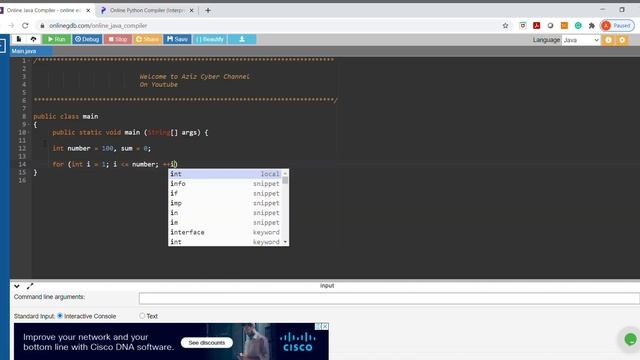The image size is (640, 360).
Task: Click the autocomplete popup scrollbar thumb
Action: [x=285, y=180]
